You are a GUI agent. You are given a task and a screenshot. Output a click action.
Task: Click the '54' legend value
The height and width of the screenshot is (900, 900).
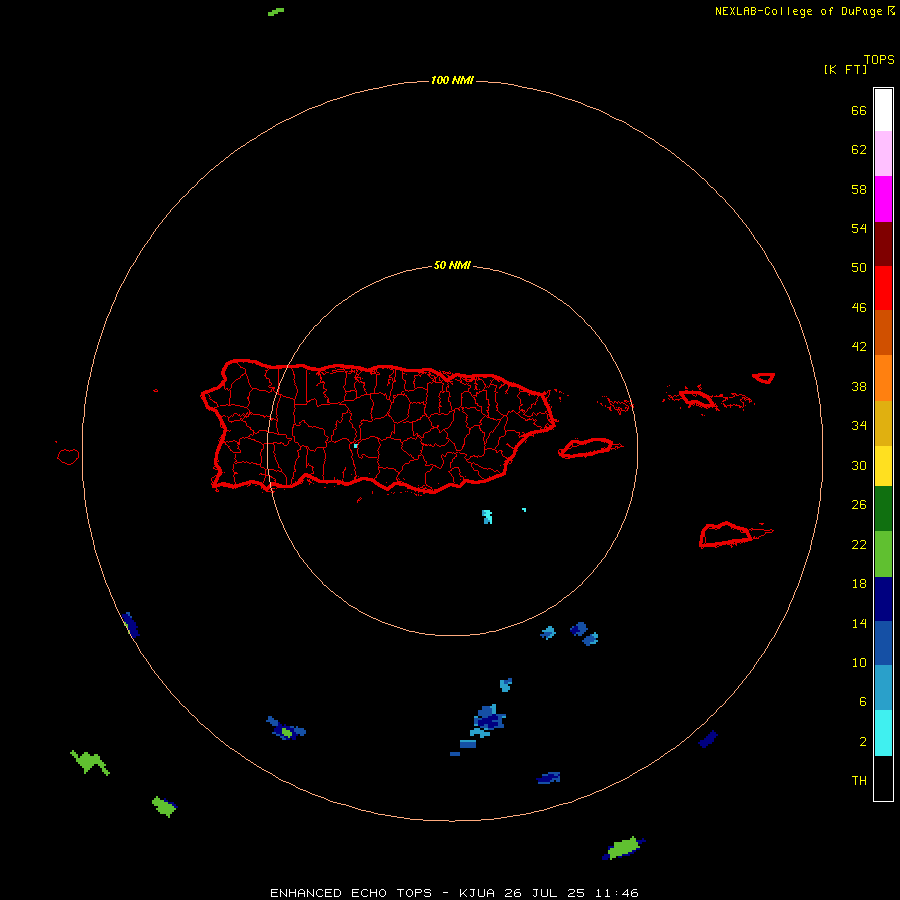859,228
